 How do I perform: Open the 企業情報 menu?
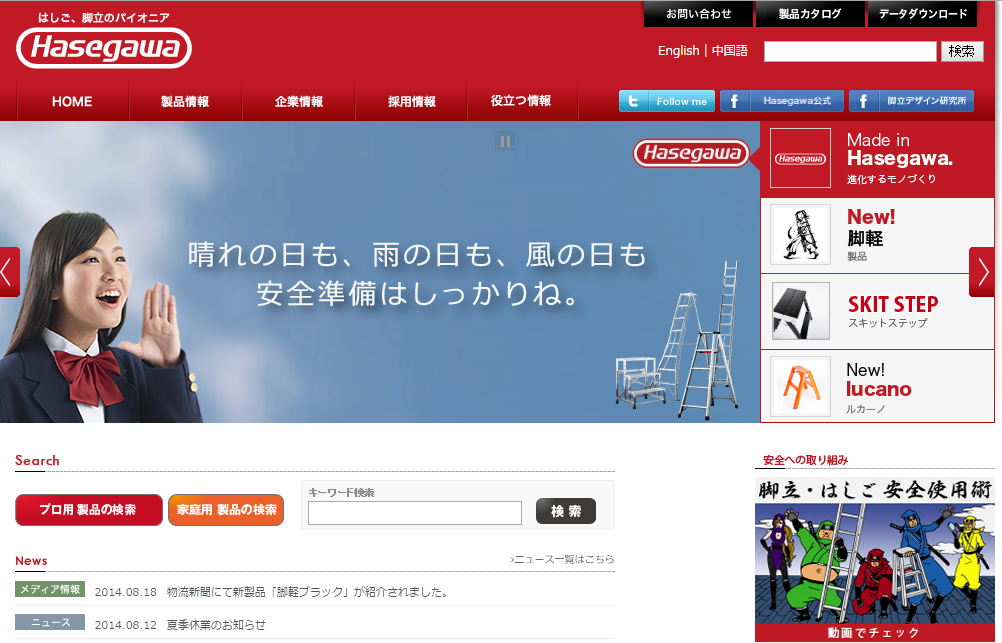coord(298,102)
